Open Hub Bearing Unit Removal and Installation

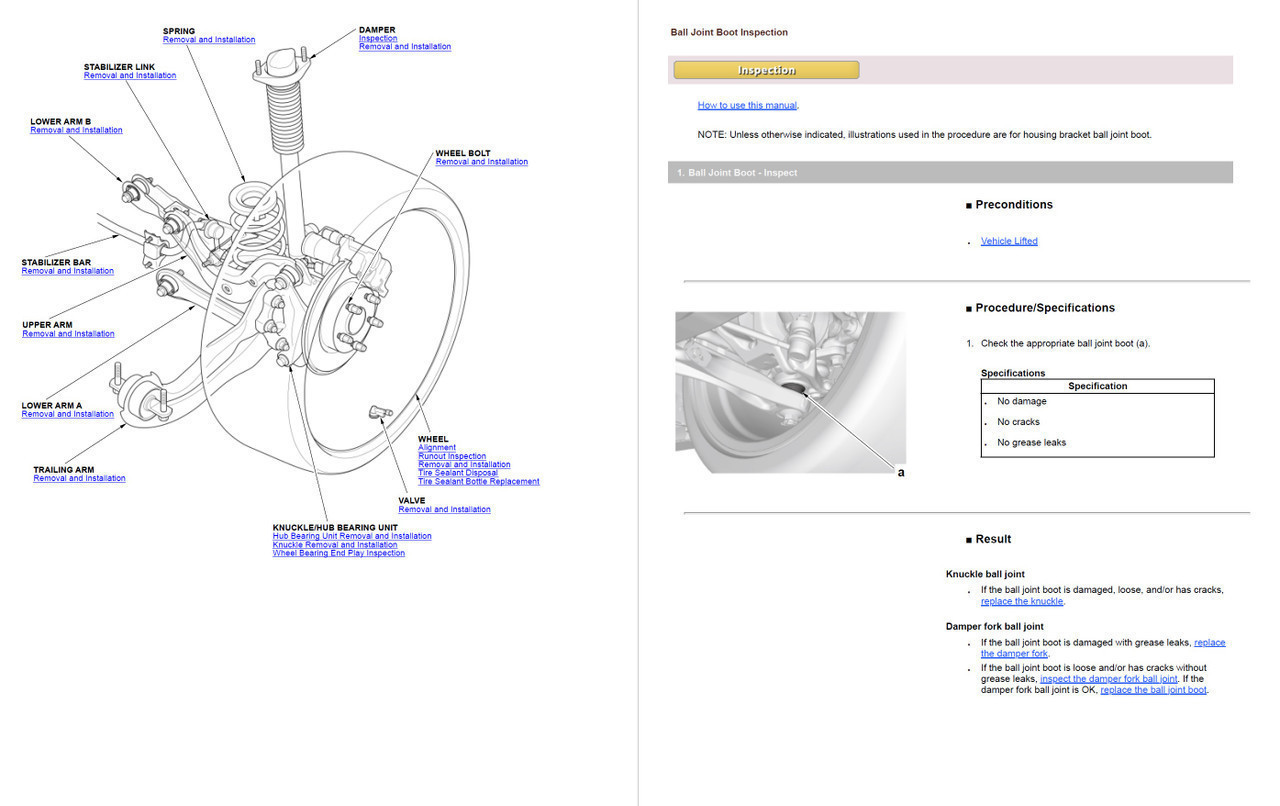[x=352, y=536]
